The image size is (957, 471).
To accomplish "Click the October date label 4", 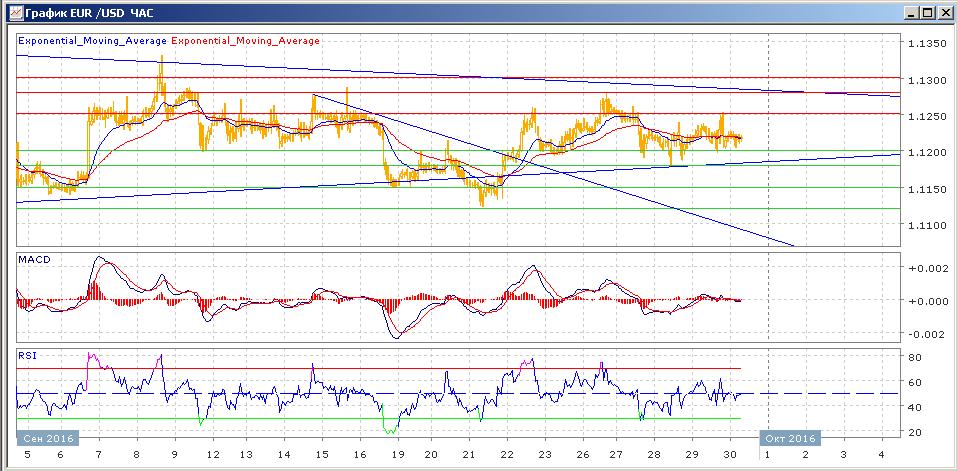I will (x=880, y=455).
